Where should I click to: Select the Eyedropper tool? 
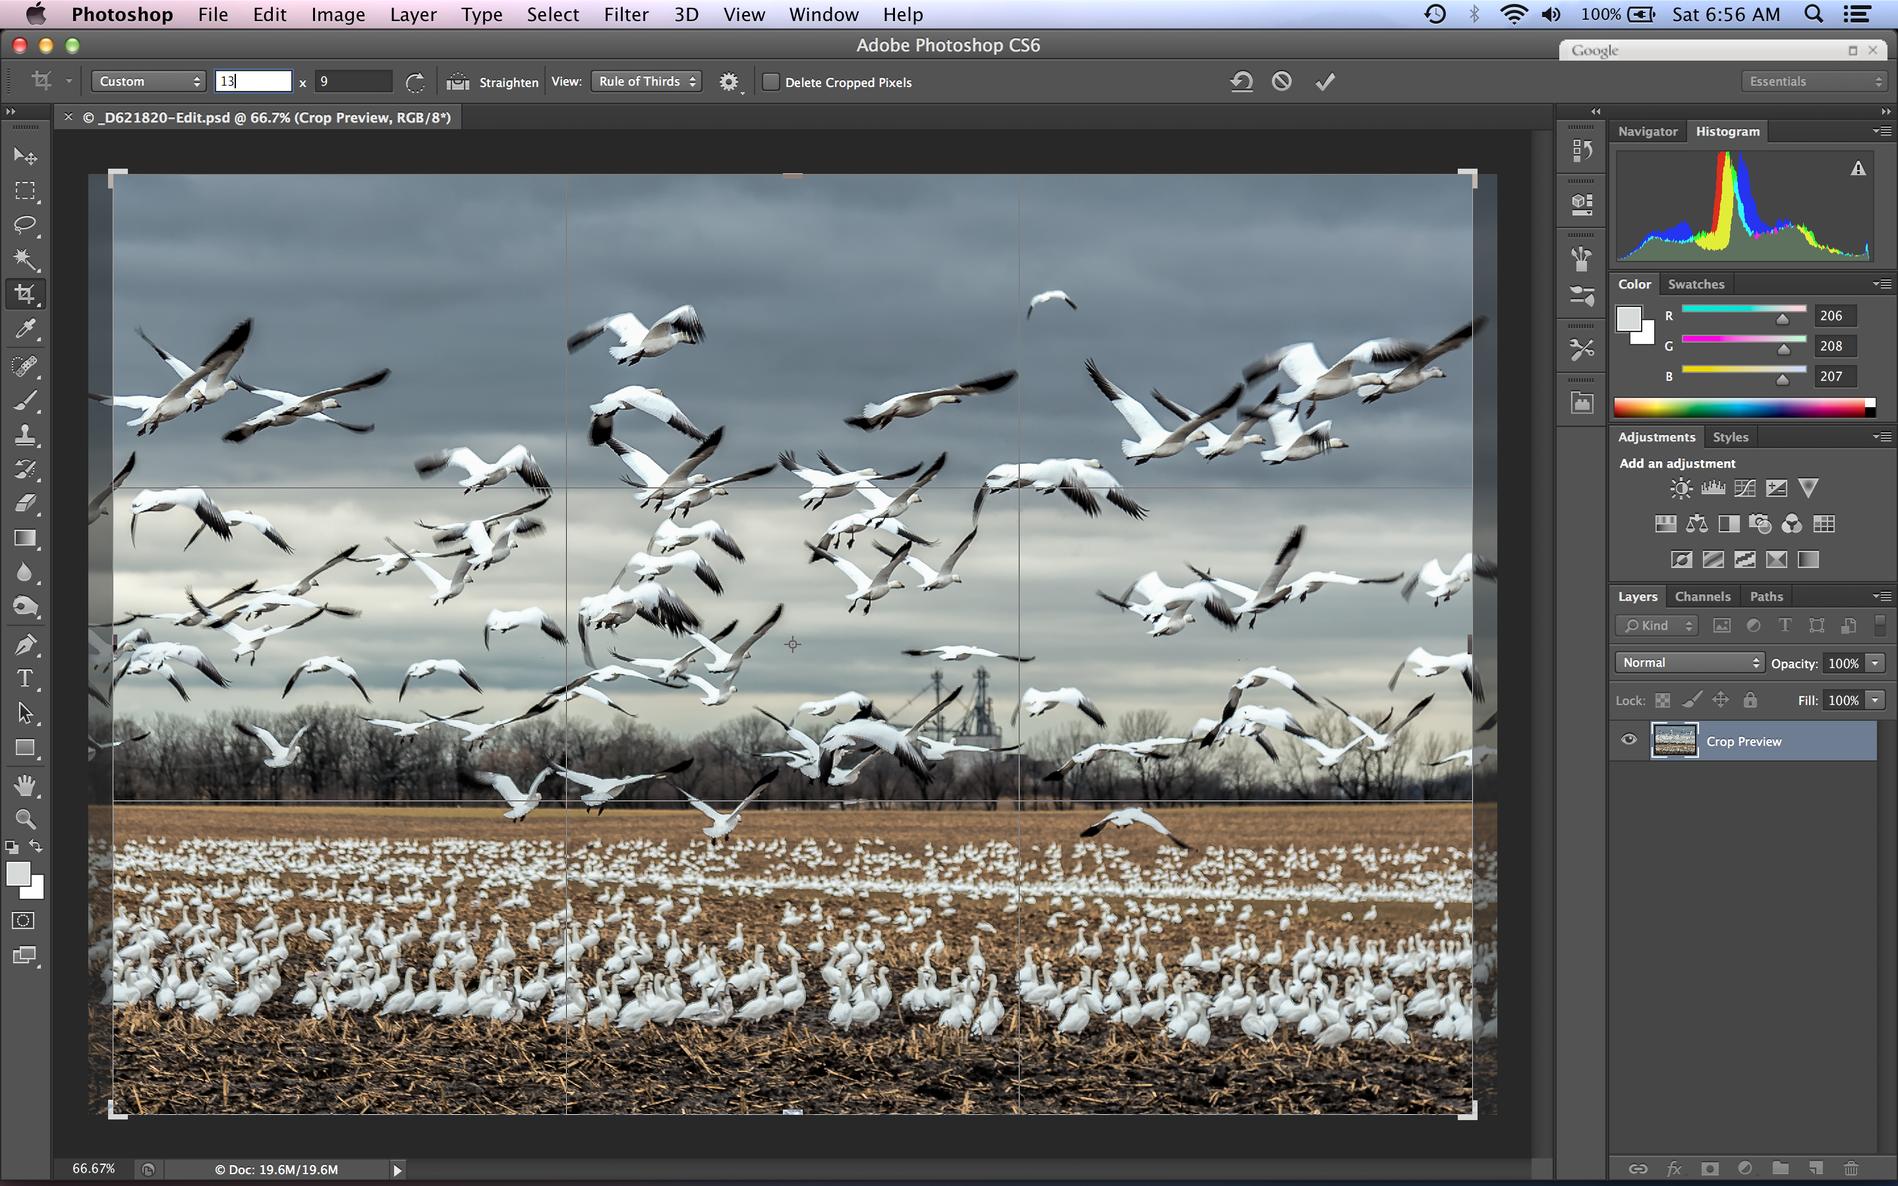pos(25,329)
